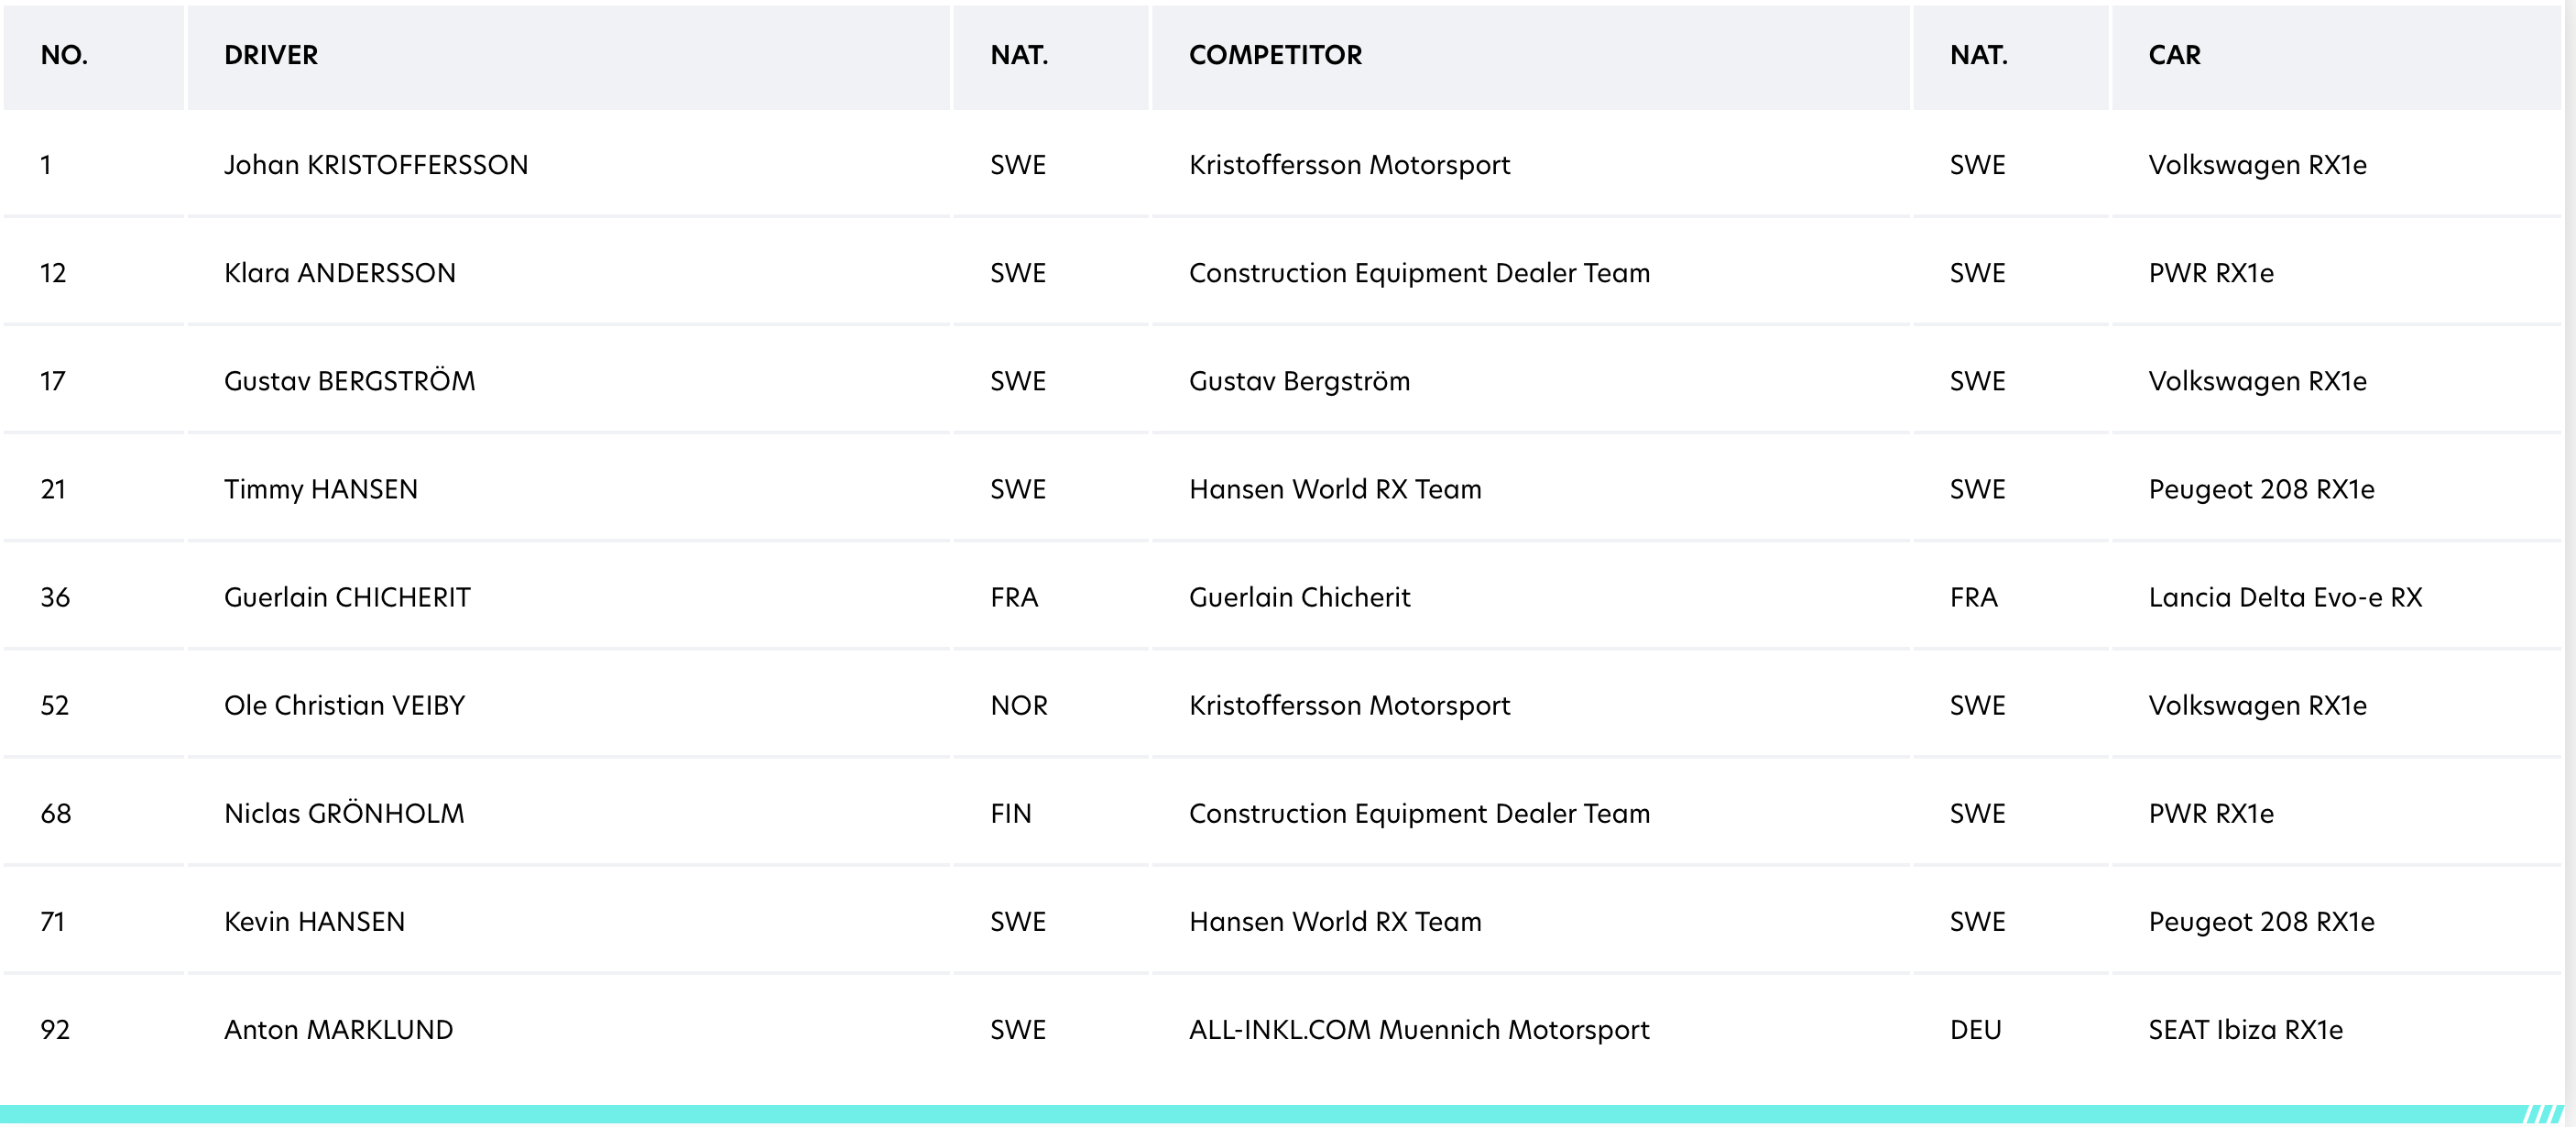Click SEAT Ibiza RX1e
This screenshot has width=2576, height=1127.
[2245, 1029]
